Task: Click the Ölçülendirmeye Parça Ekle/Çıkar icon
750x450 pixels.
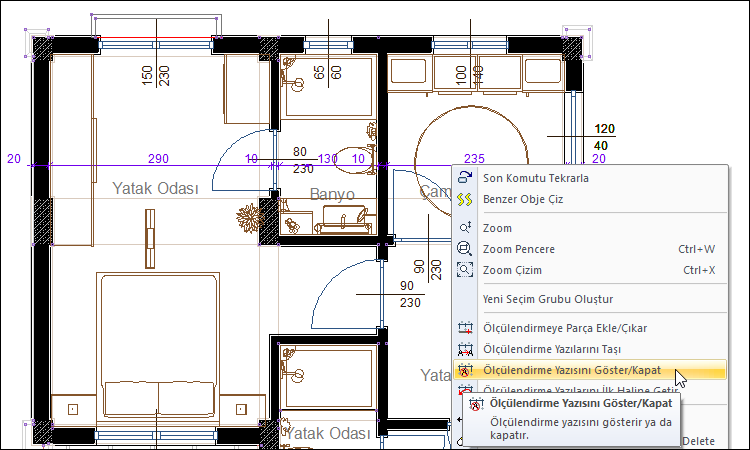Action: (465, 328)
